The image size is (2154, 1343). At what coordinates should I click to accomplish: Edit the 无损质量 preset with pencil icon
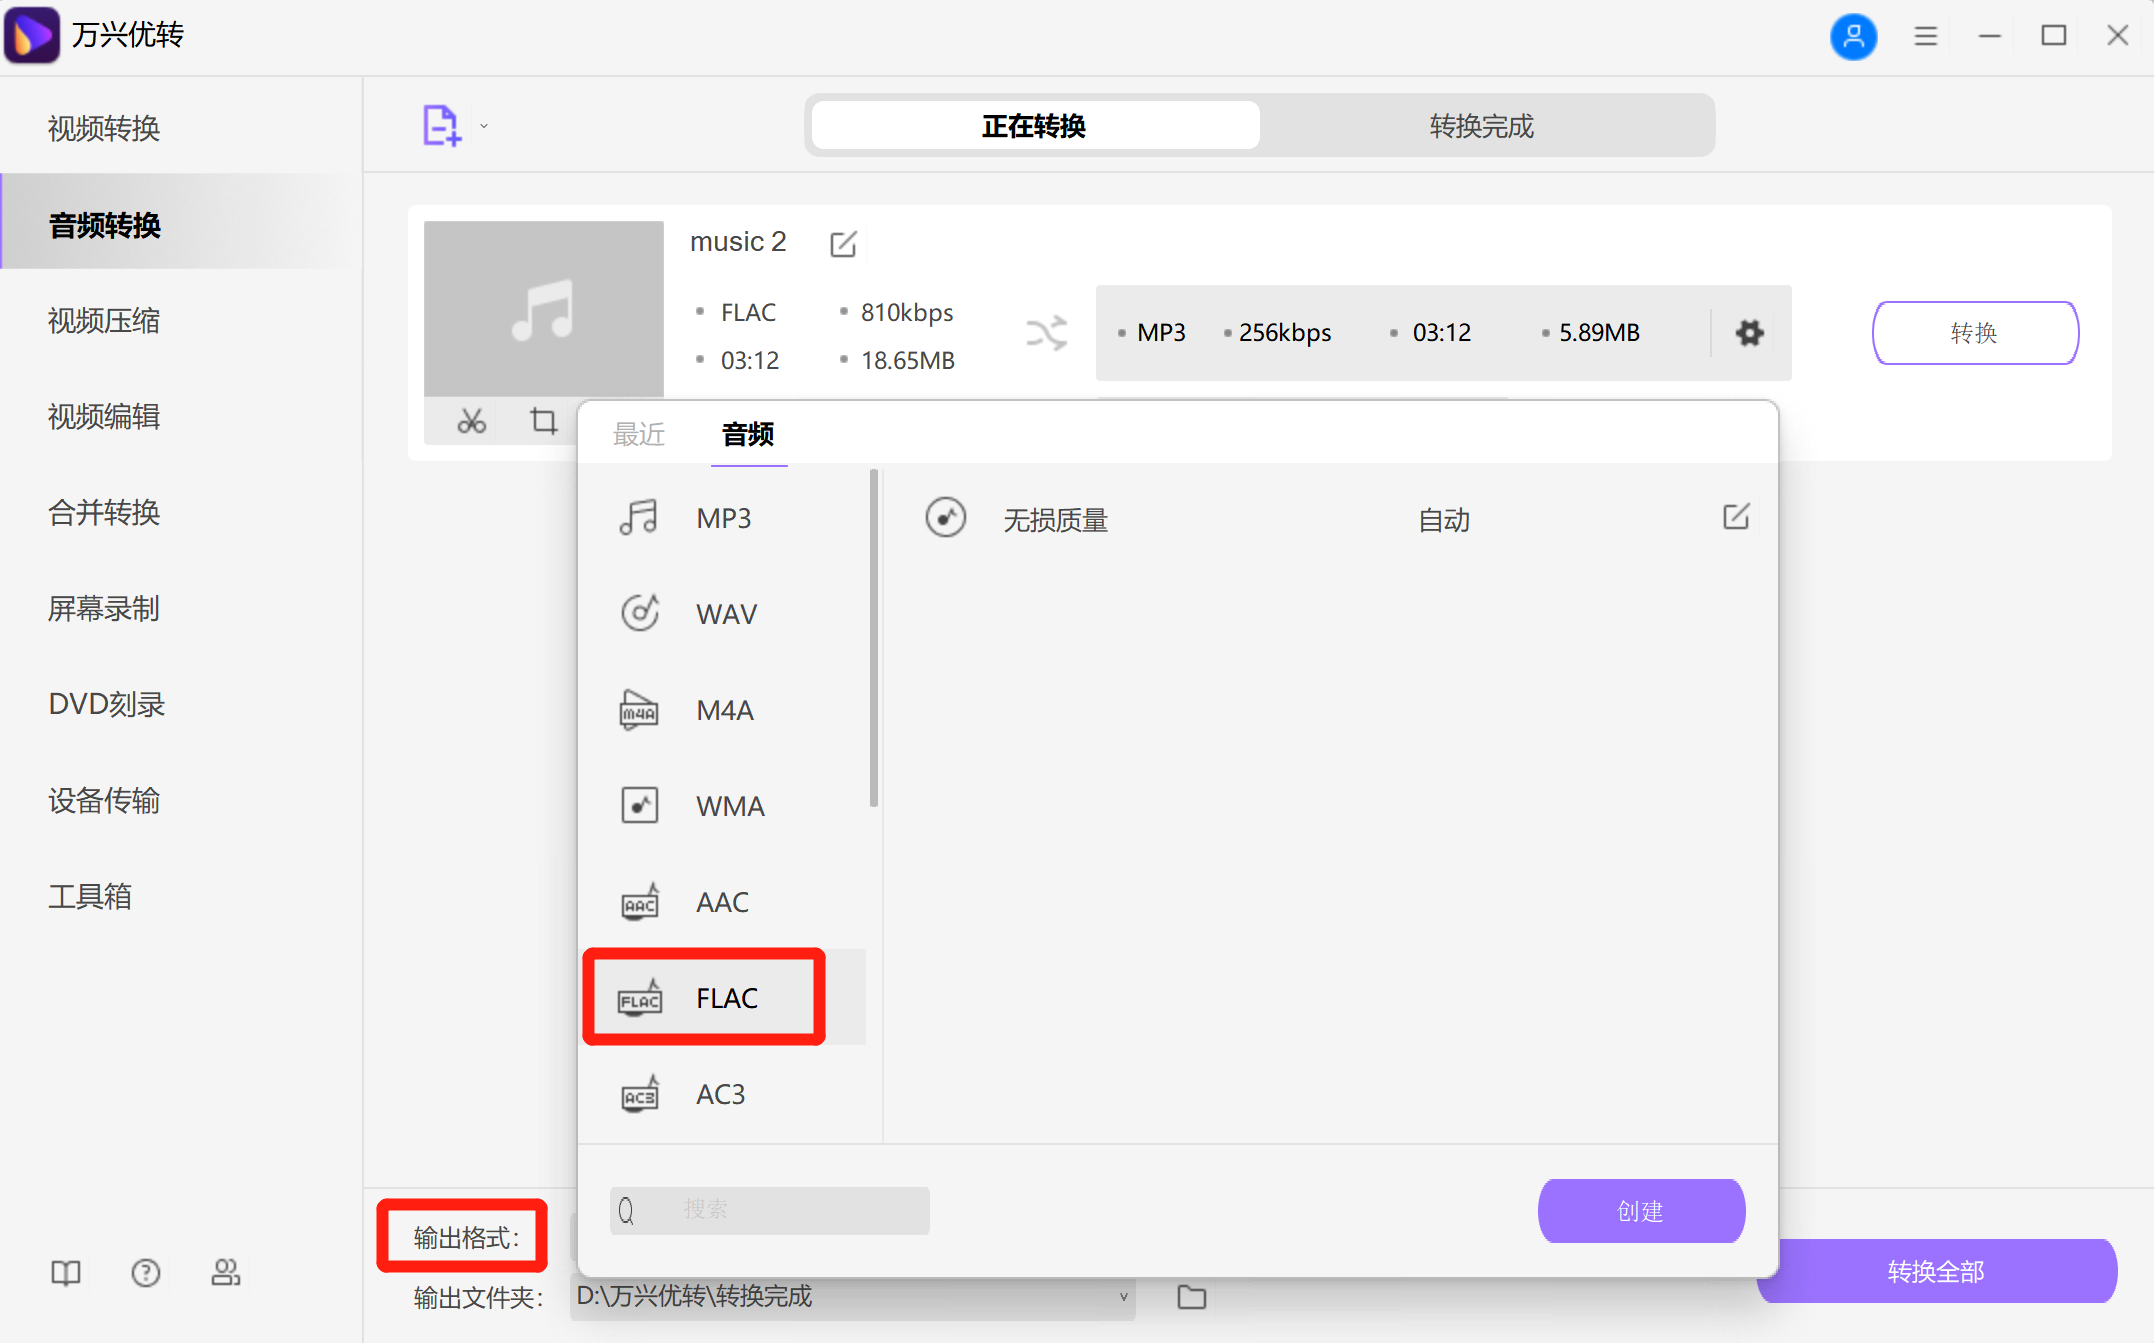pyautogui.click(x=1736, y=517)
